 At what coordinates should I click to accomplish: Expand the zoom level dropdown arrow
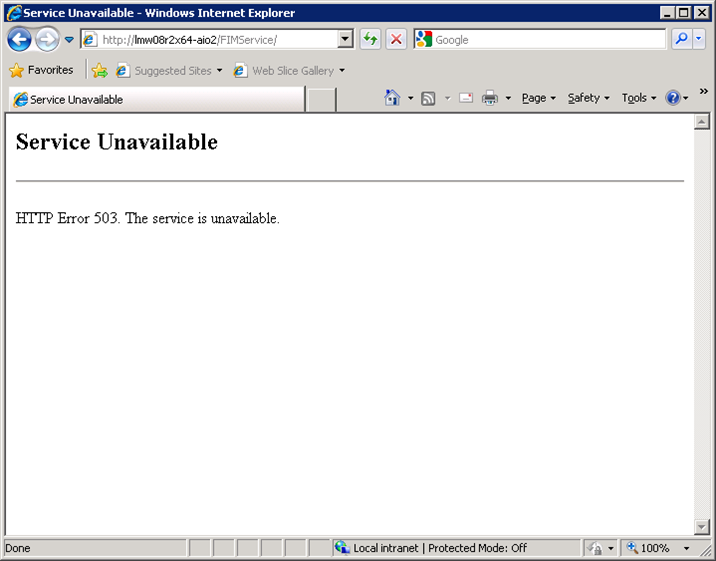coord(686,548)
